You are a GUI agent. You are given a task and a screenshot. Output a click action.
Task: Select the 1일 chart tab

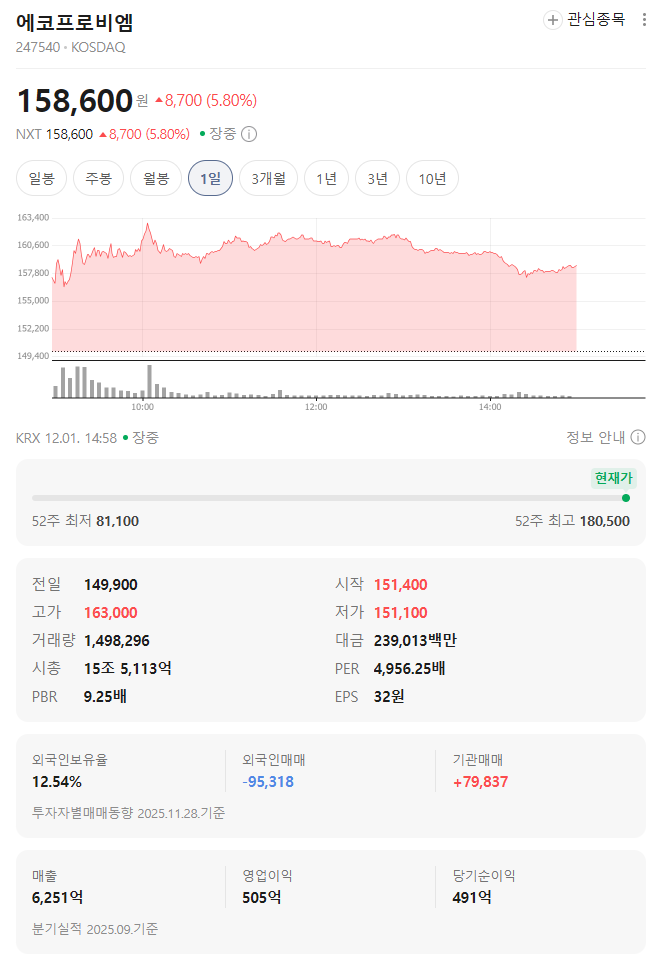tap(210, 178)
